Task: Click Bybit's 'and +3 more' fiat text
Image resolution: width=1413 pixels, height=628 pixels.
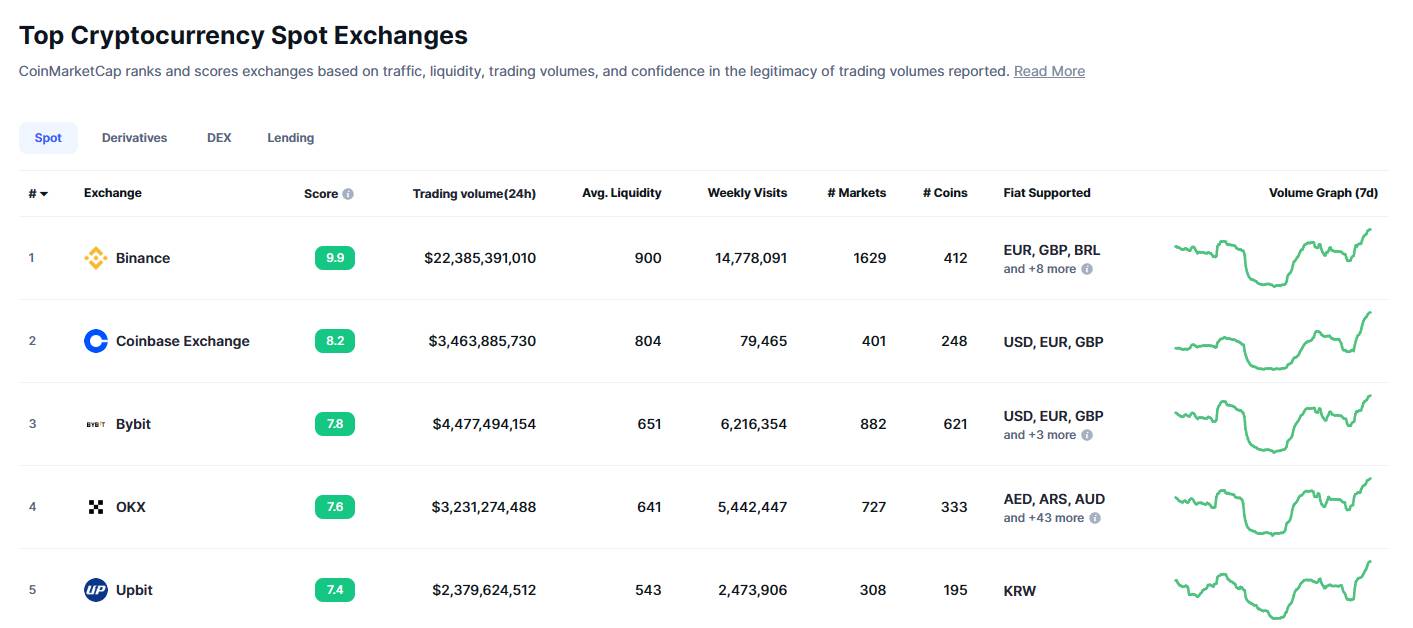Action: coord(1040,435)
